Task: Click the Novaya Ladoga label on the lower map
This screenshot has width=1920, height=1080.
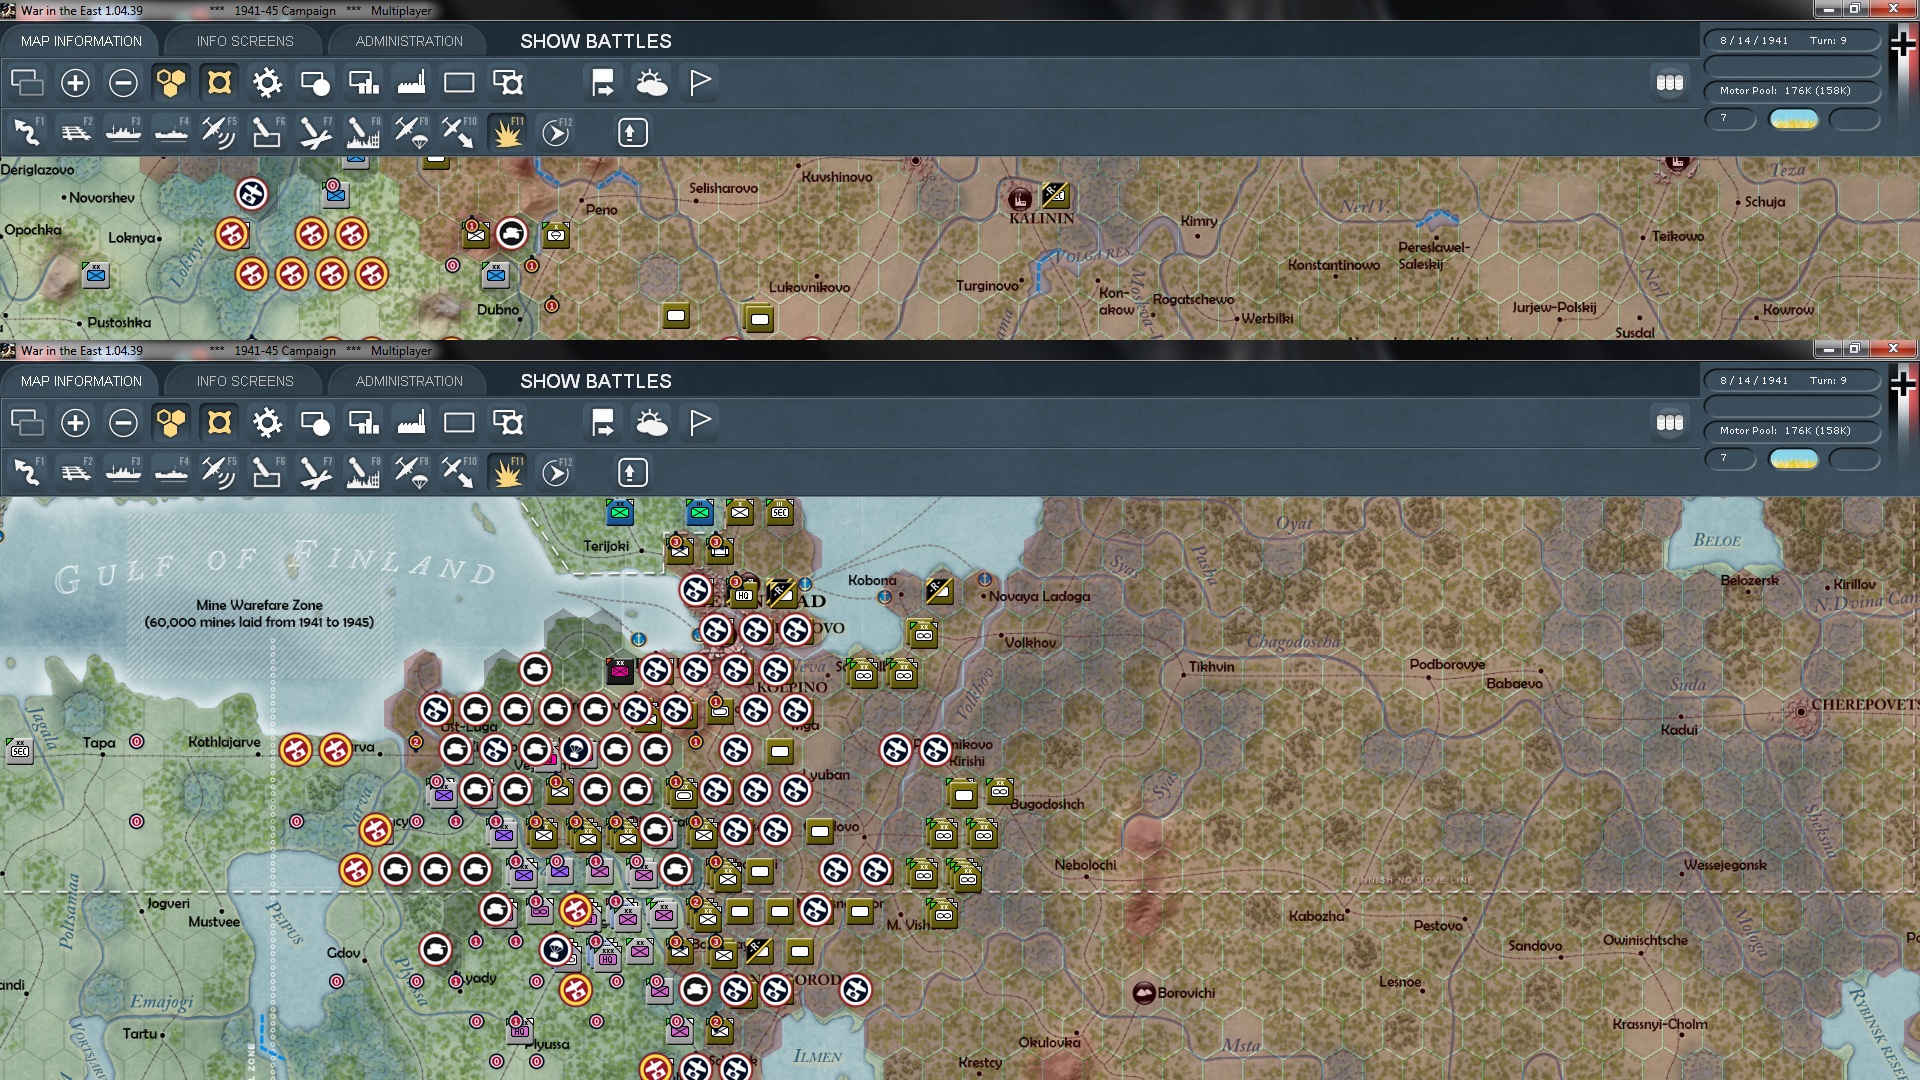Action: pyautogui.click(x=1039, y=596)
